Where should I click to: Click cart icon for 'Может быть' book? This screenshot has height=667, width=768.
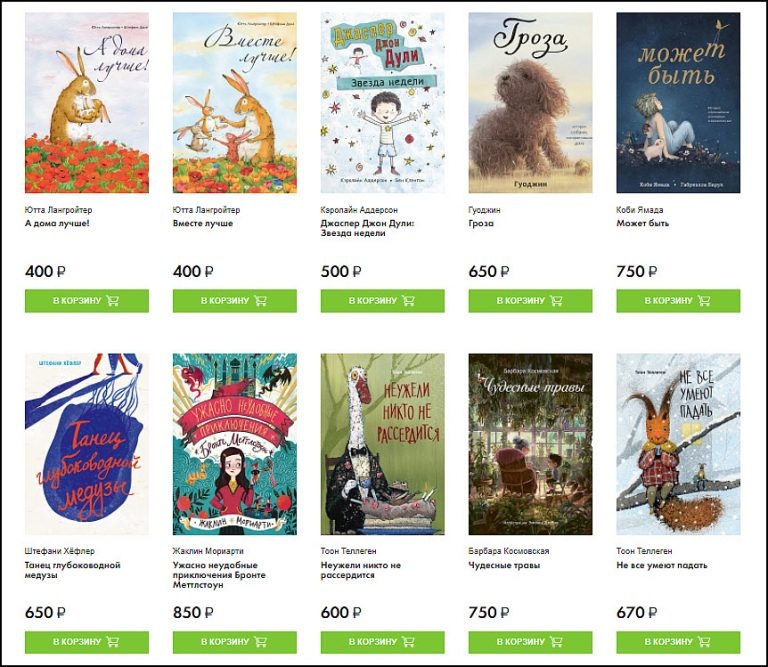(x=704, y=301)
